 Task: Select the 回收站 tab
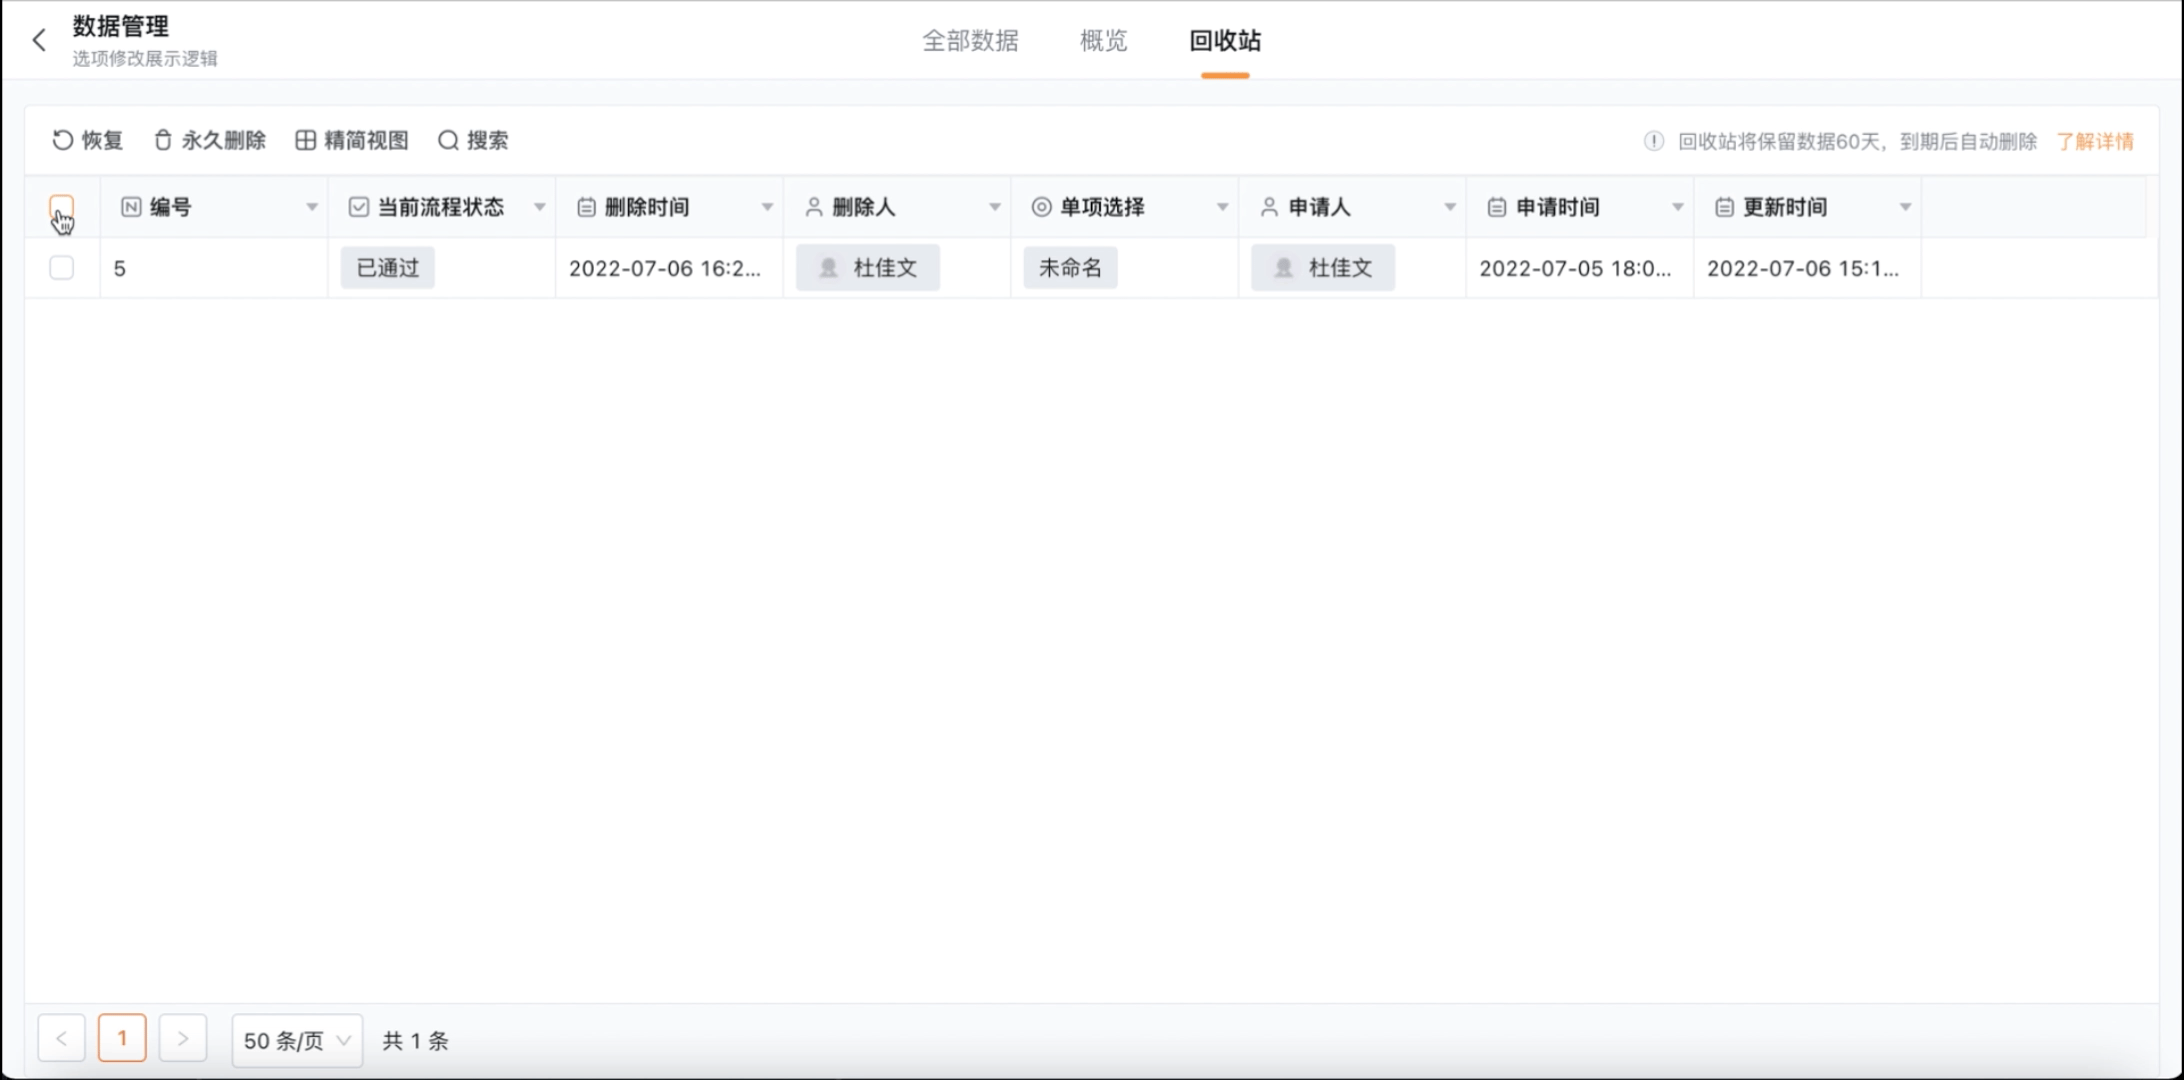pyautogui.click(x=1225, y=40)
